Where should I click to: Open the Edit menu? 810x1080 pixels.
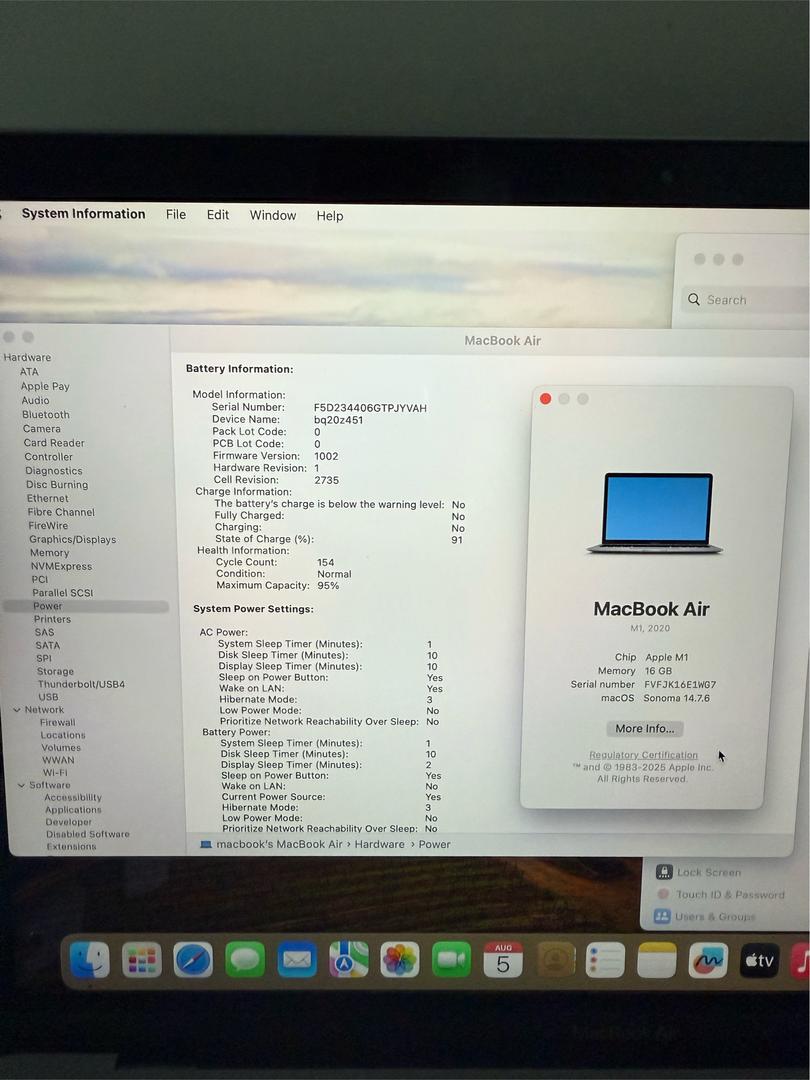[218, 215]
